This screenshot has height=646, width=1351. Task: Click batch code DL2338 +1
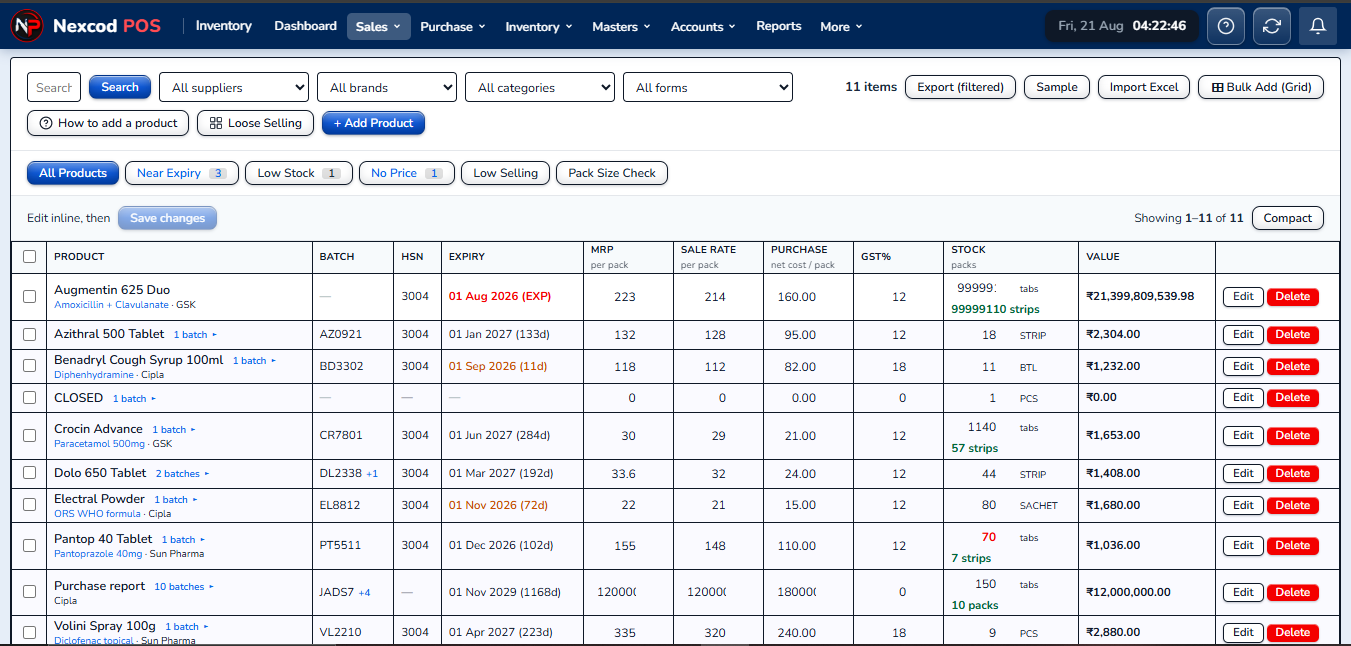point(348,473)
